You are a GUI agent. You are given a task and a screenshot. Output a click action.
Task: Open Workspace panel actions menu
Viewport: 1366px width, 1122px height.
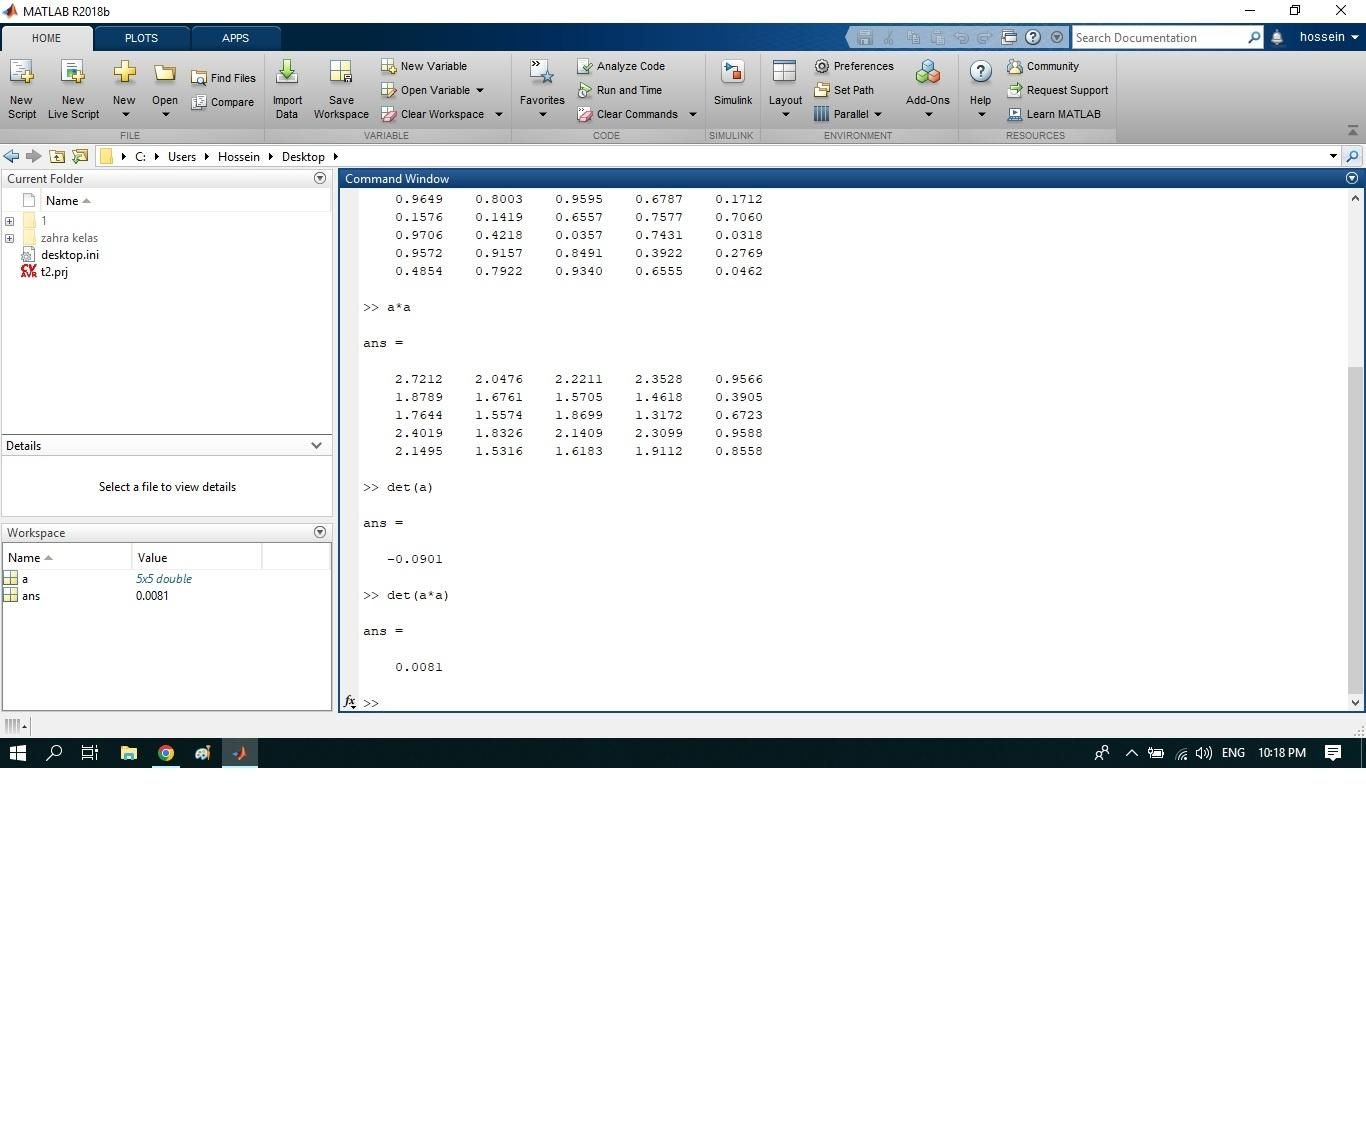(x=320, y=532)
